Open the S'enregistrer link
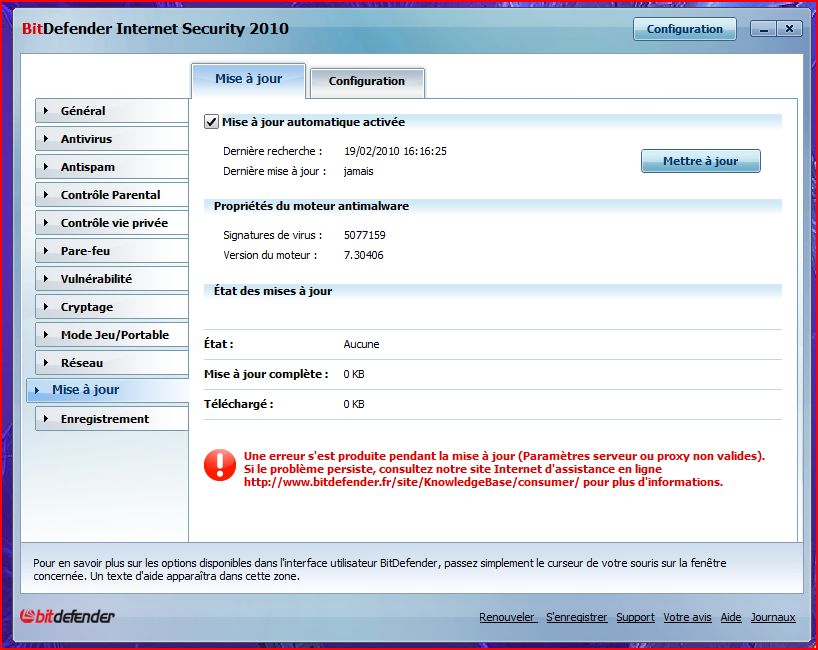The height and width of the screenshot is (650, 818). (576, 617)
